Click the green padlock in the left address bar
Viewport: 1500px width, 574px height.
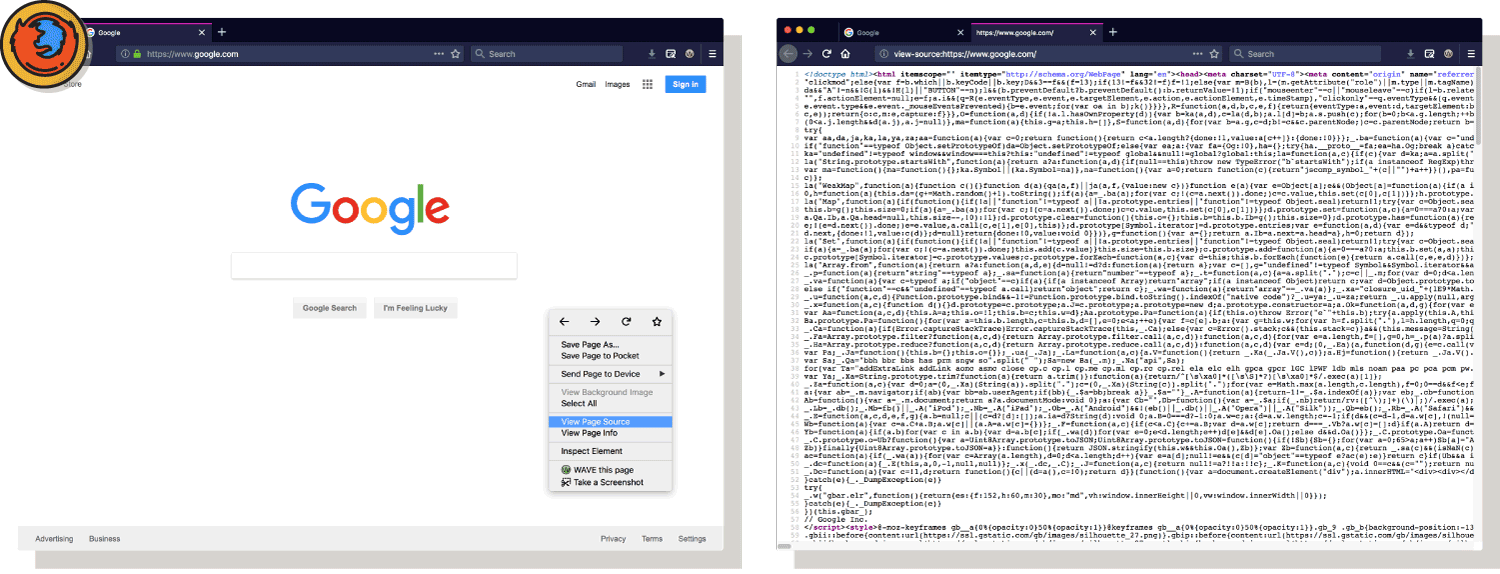coord(138,54)
